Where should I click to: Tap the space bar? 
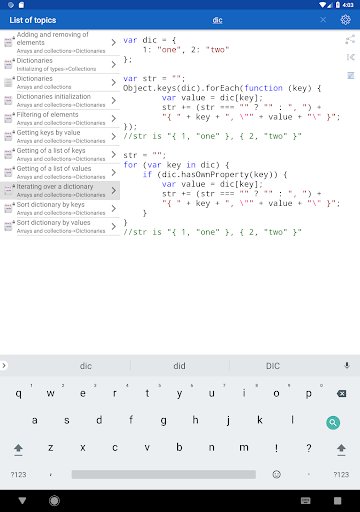pos(164,474)
